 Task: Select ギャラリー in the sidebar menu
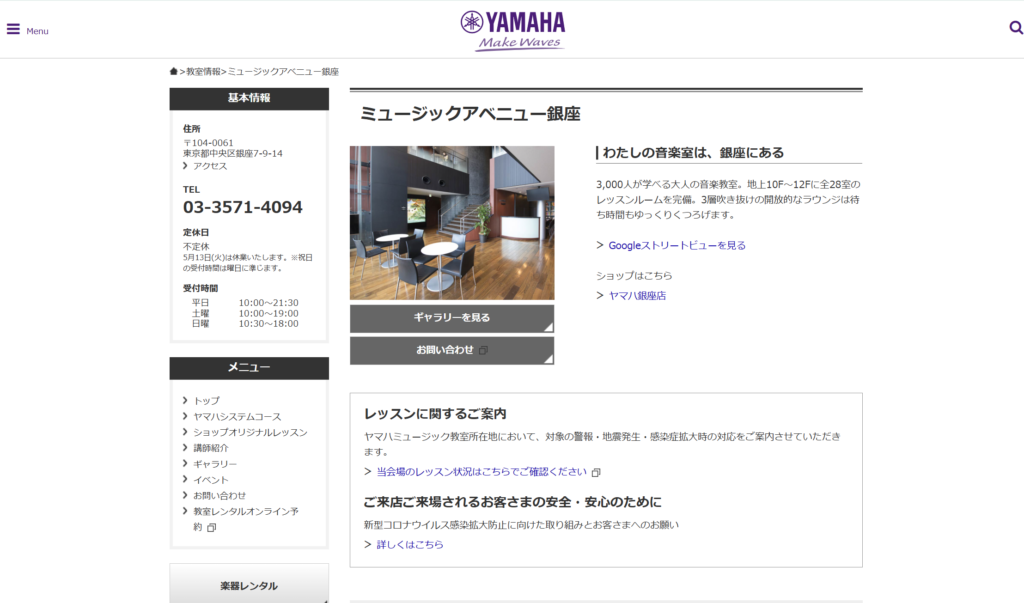pyautogui.click(x=215, y=464)
